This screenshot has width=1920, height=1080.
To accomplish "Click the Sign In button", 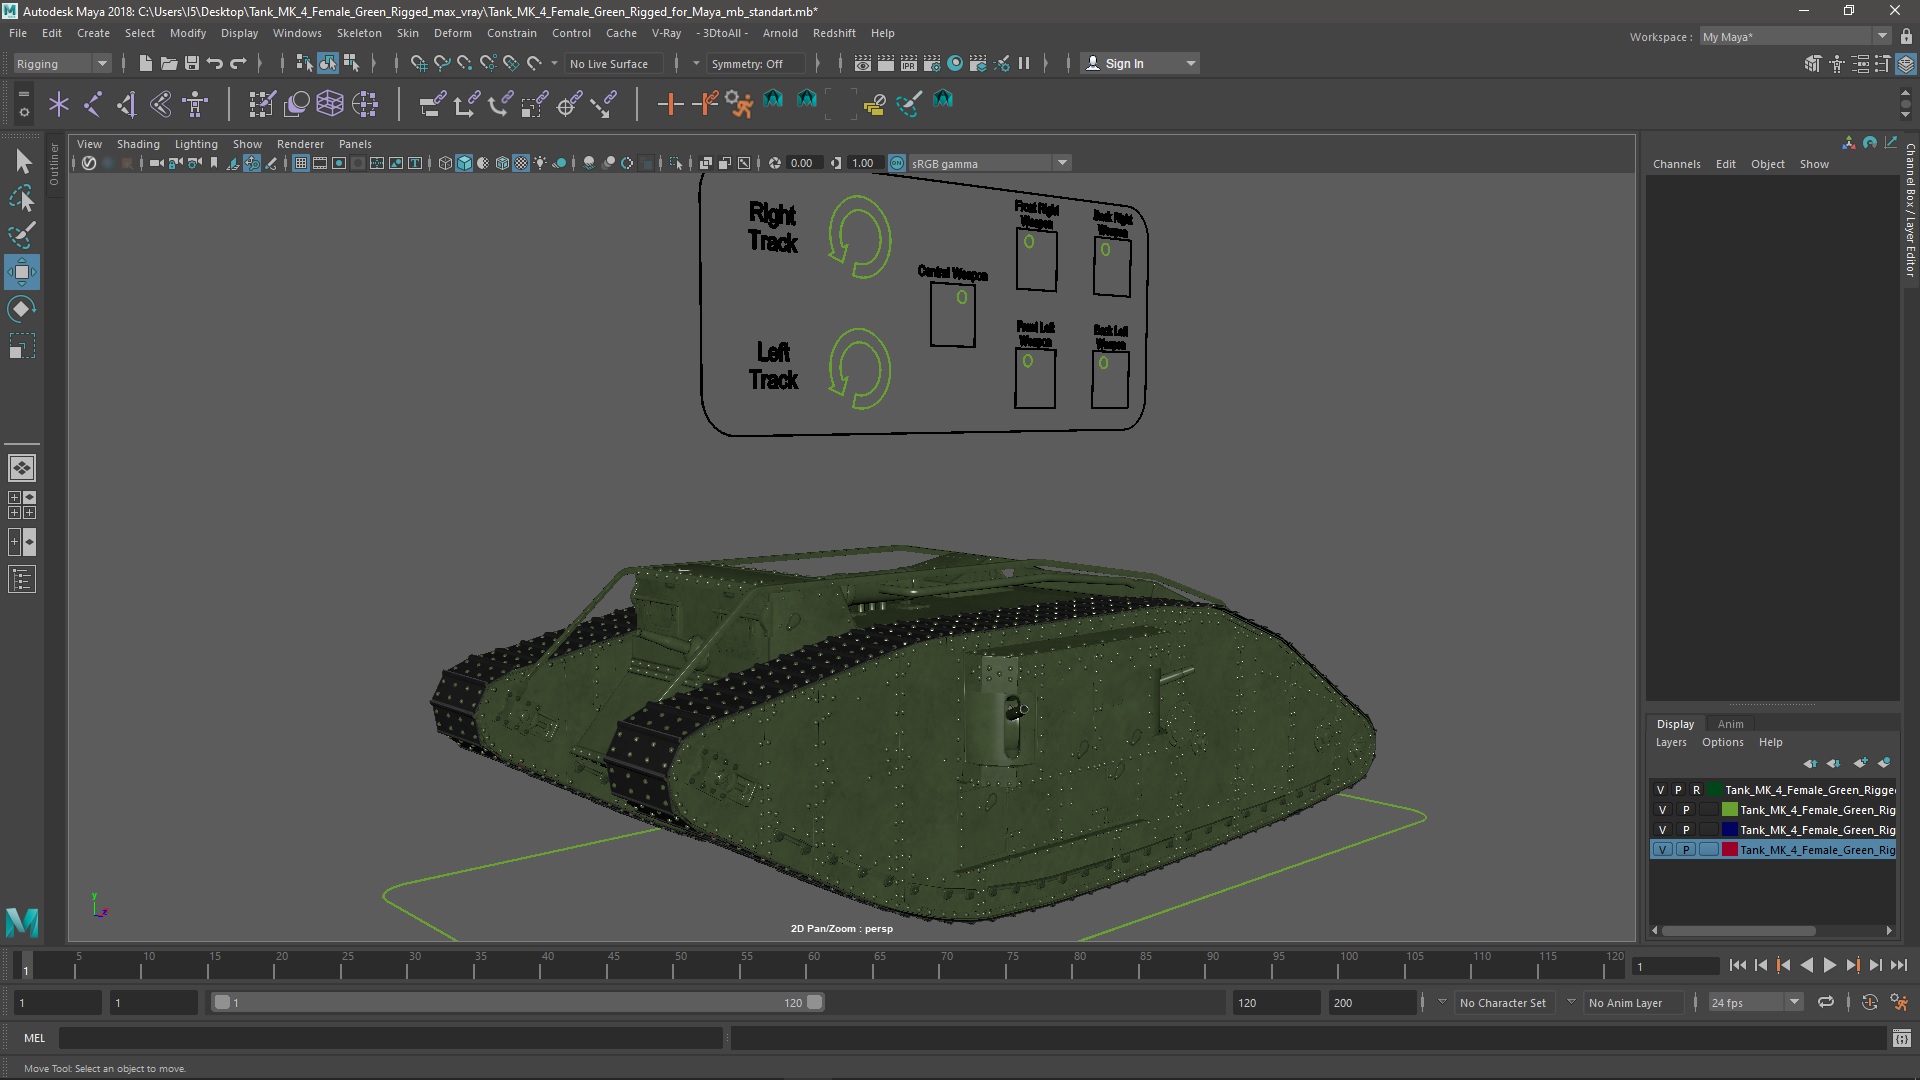I will 1124,63.
